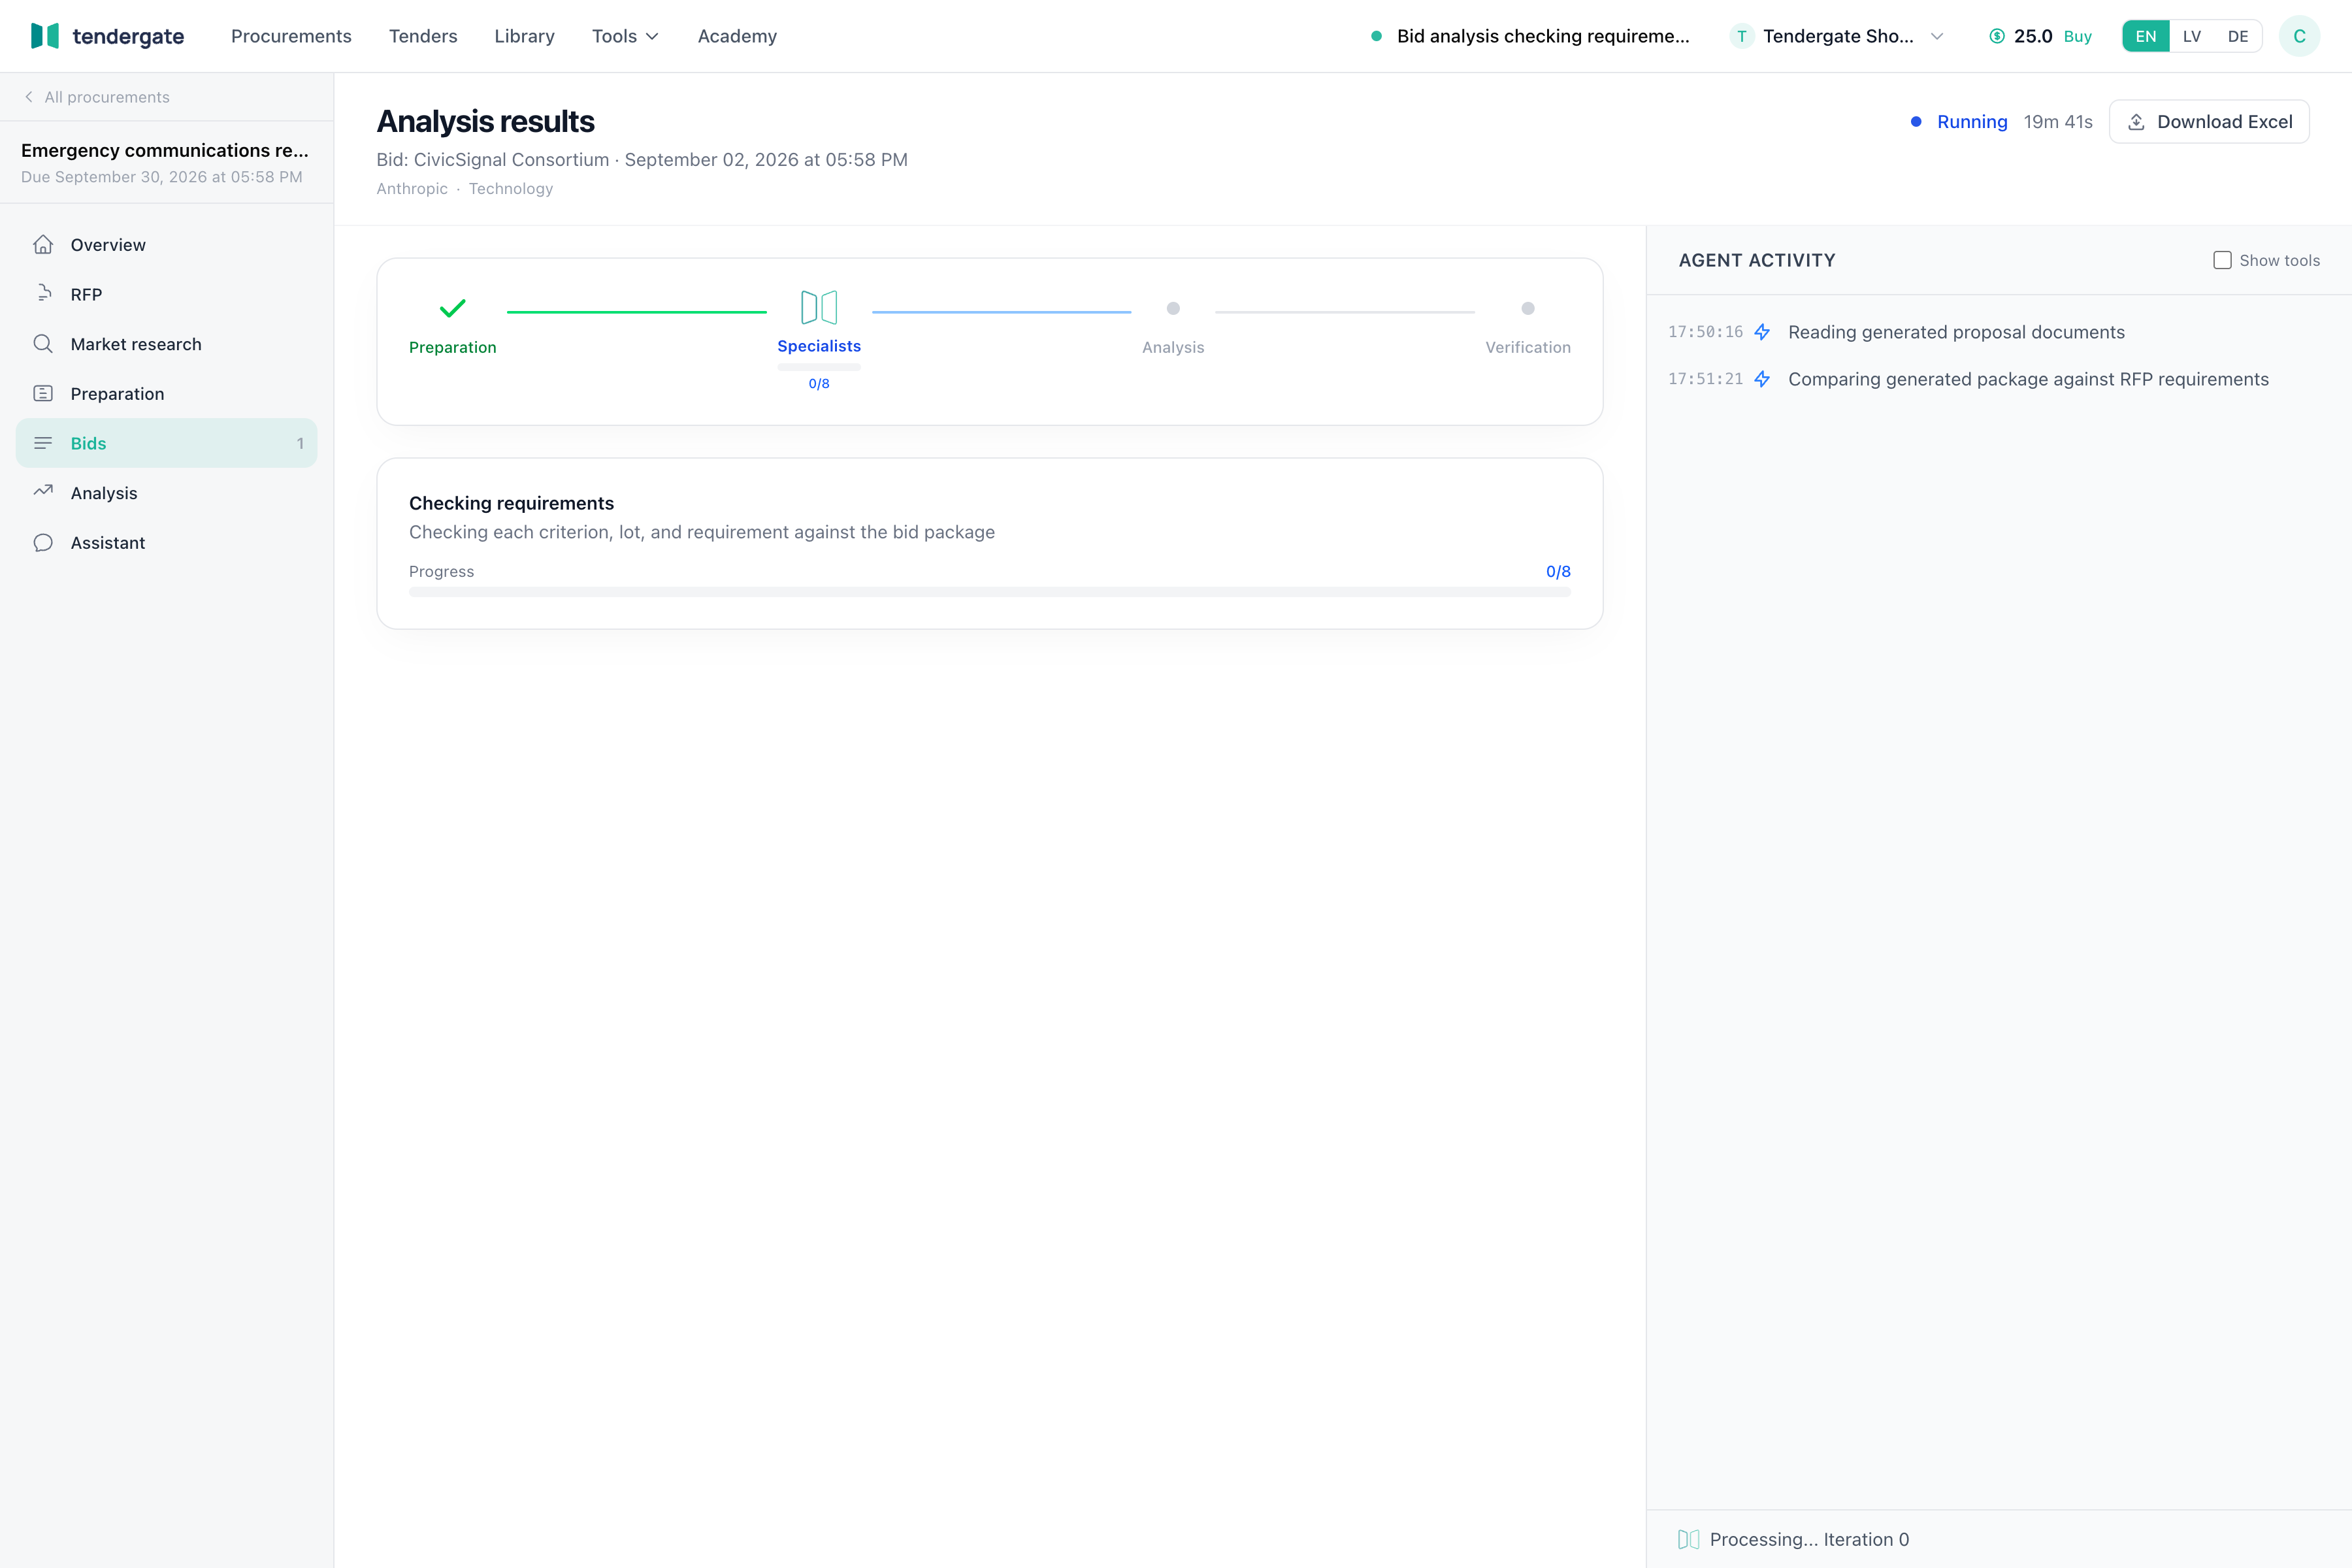Click the Preparation step label in stepper

pos(453,347)
